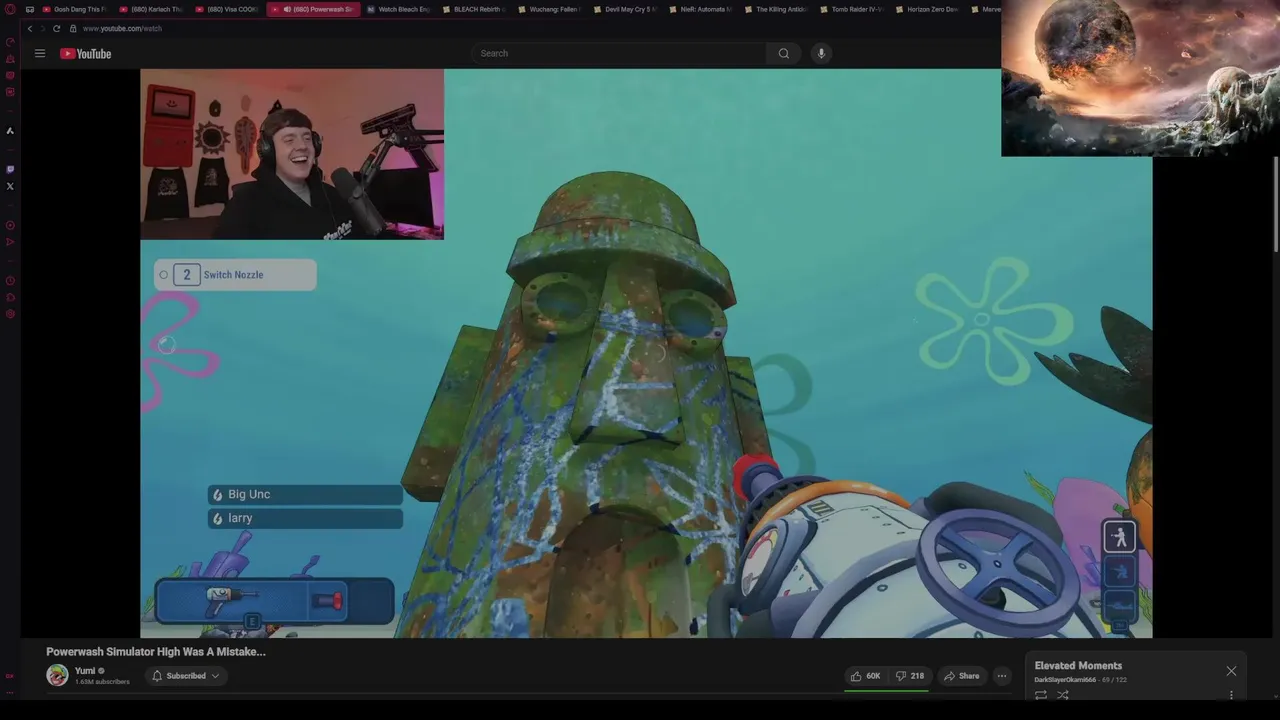Click the larry player label
This screenshot has width=1280, height=720.
point(305,518)
